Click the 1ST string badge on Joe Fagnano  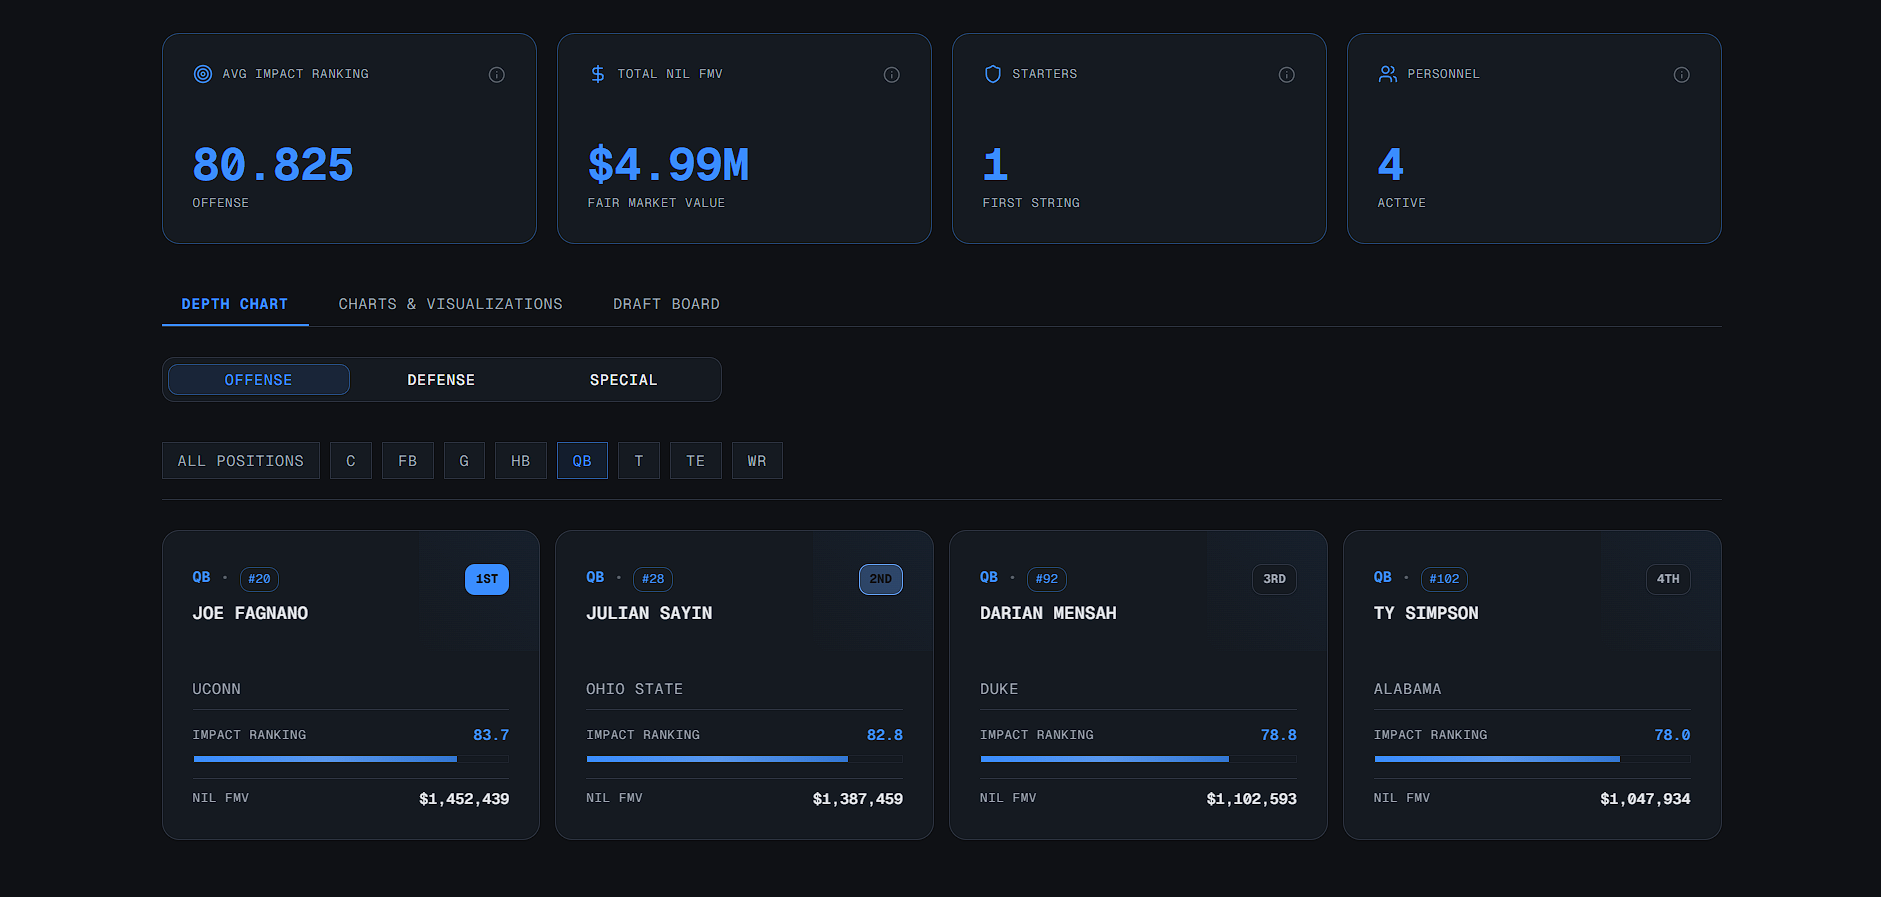pos(487,579)
